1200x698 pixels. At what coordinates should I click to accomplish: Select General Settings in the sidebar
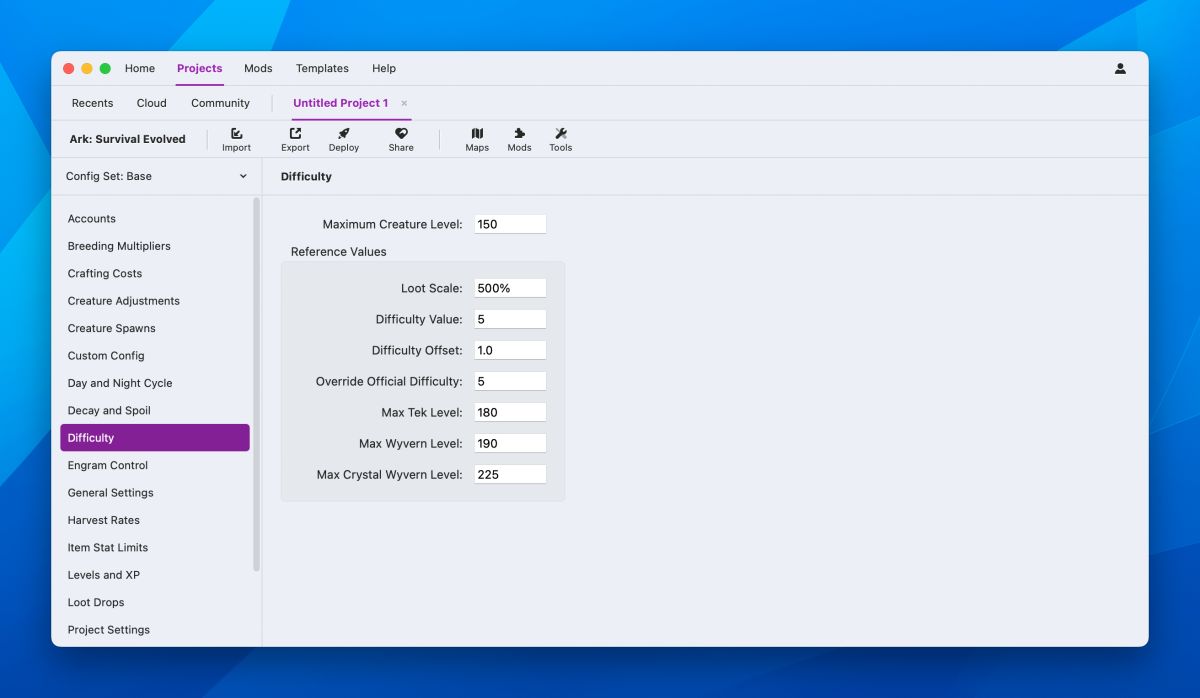[155, 493]
